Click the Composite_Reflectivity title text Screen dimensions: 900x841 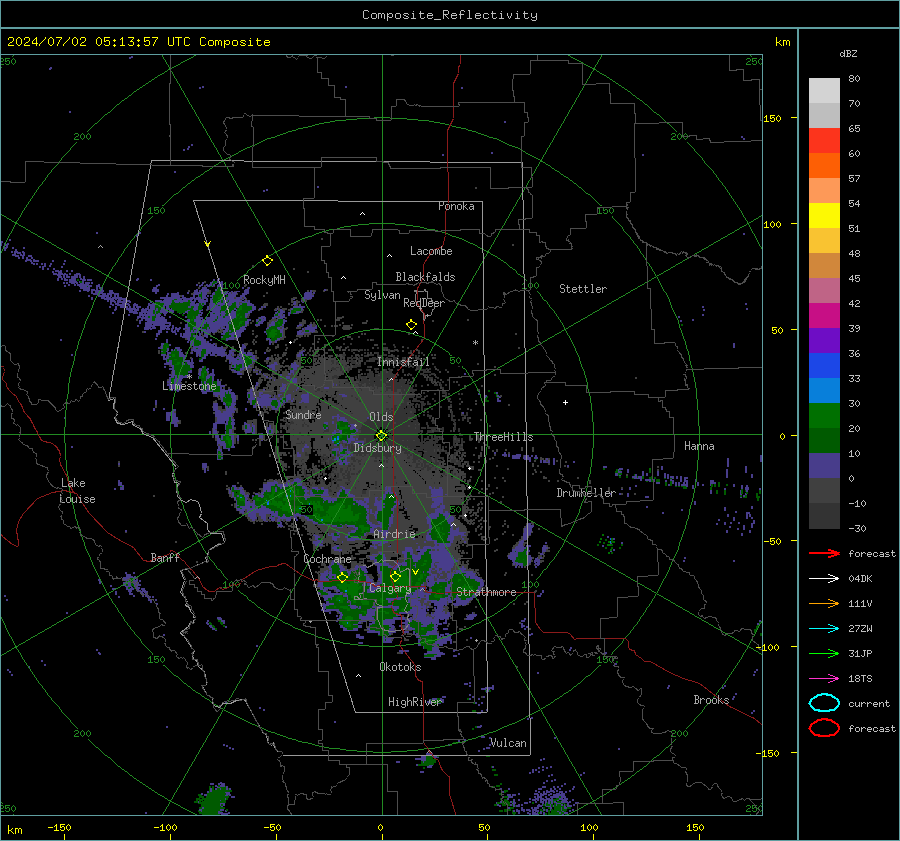(450, 15)
